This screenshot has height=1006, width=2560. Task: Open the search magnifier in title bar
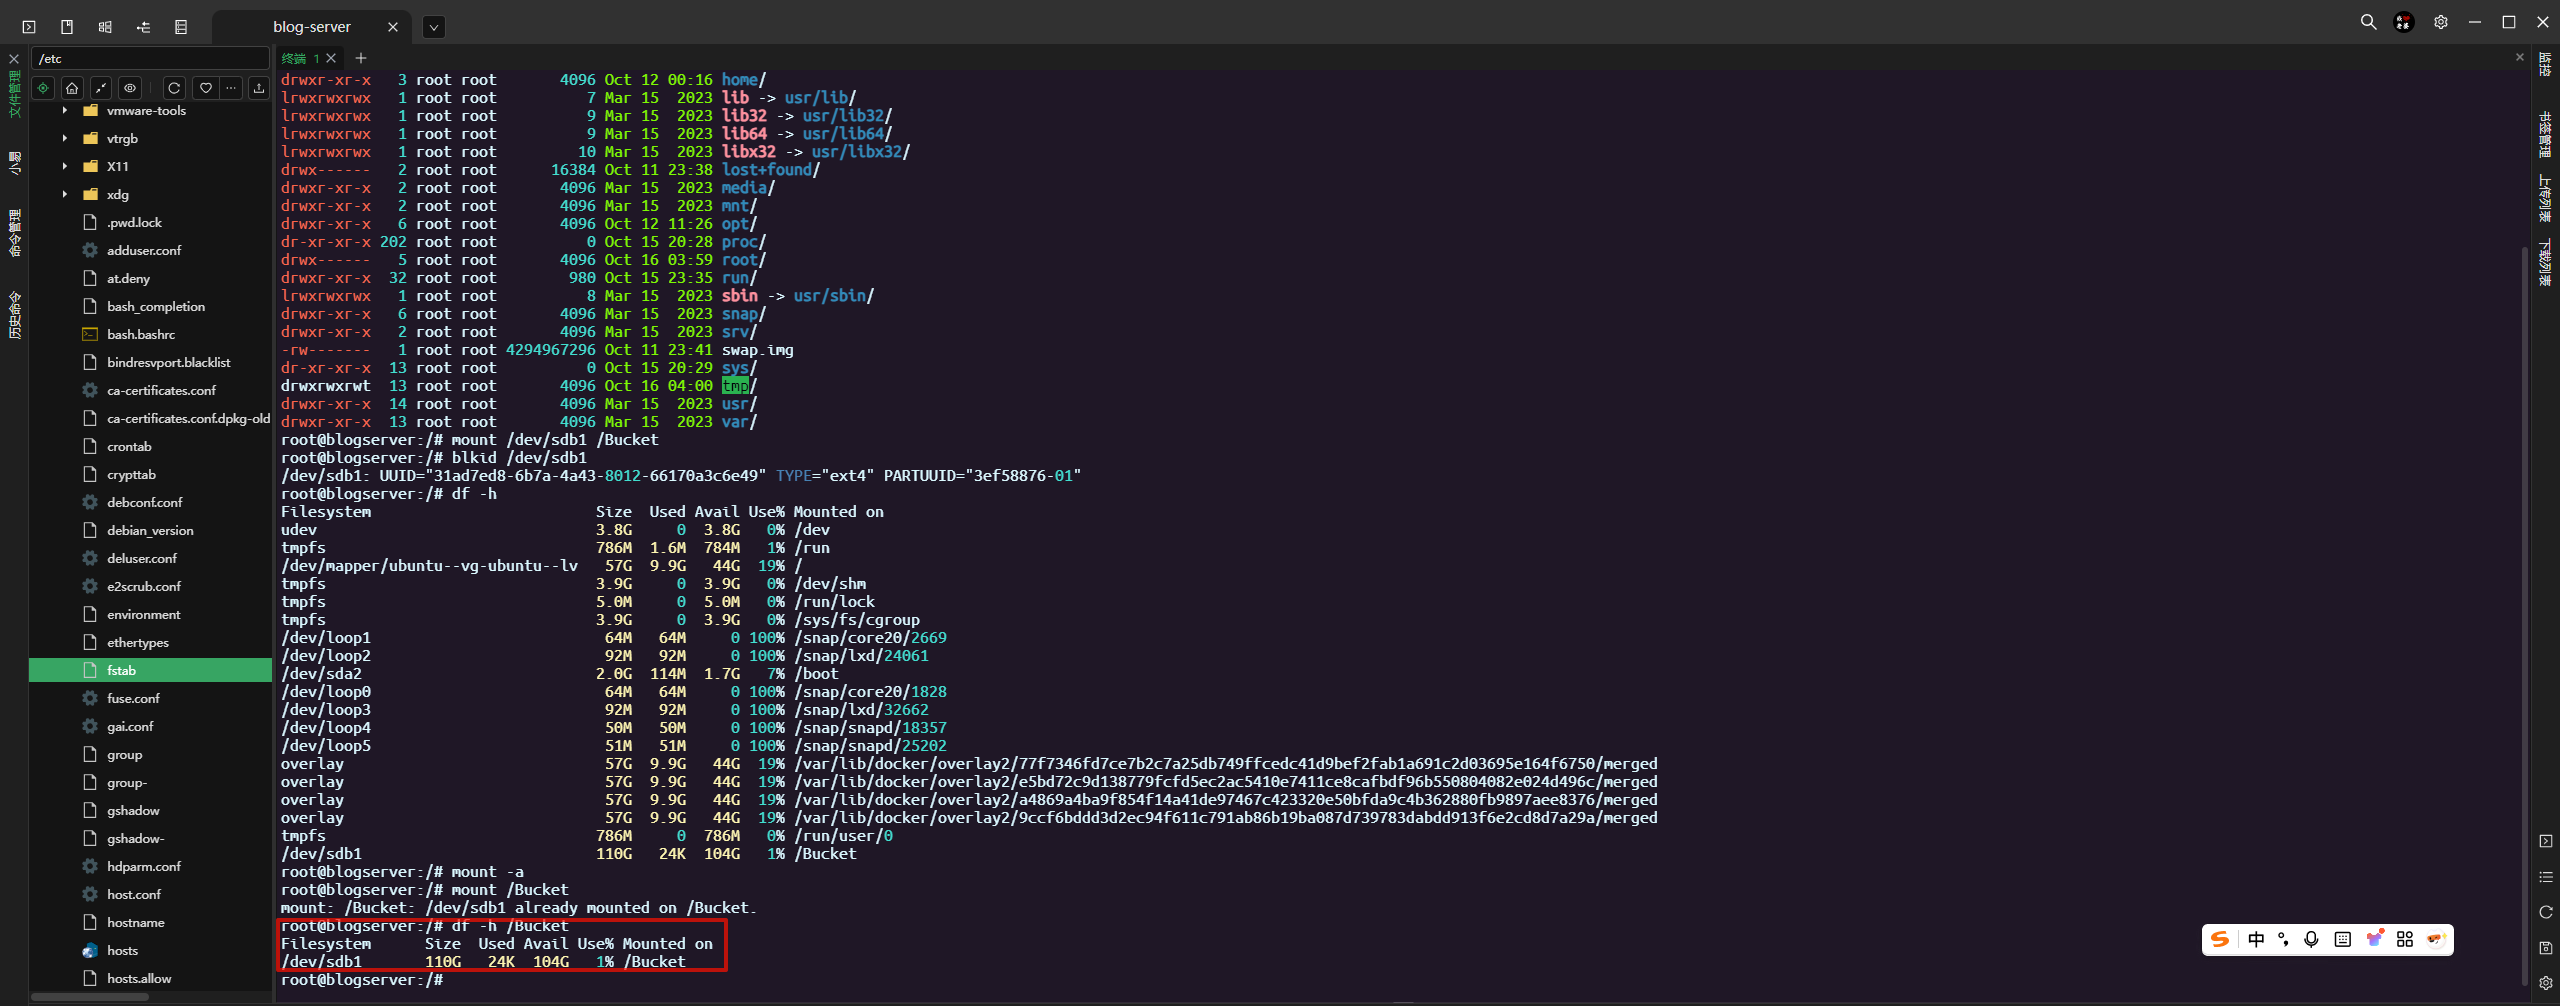[2368, 22]
